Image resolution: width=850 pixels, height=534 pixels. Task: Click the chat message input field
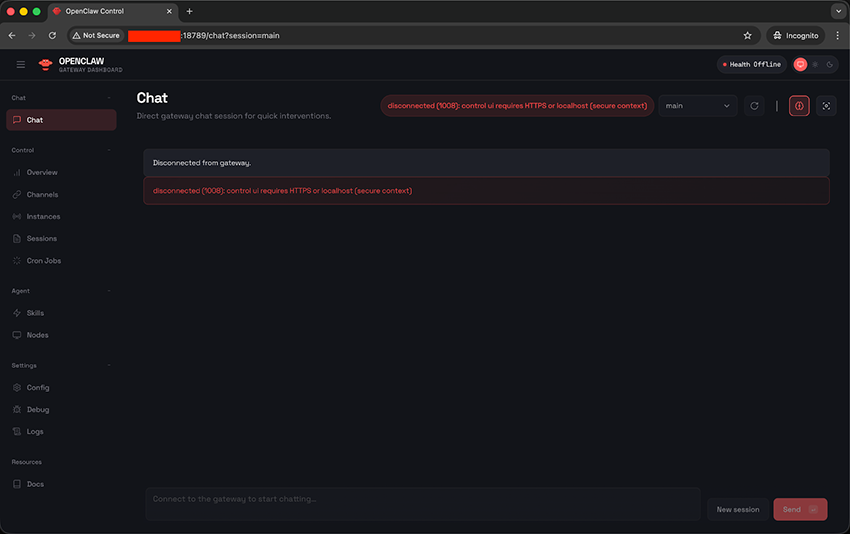pos(422,503)
